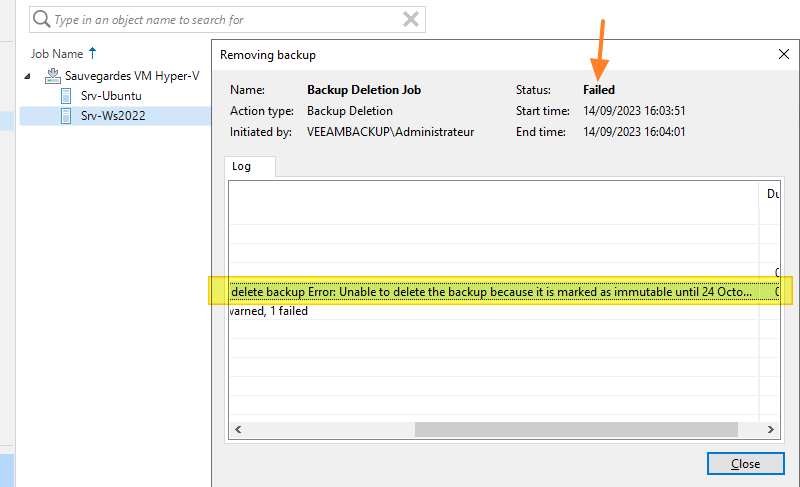Select Sauvegardes VM Hyper-V job

click(132, 76)
